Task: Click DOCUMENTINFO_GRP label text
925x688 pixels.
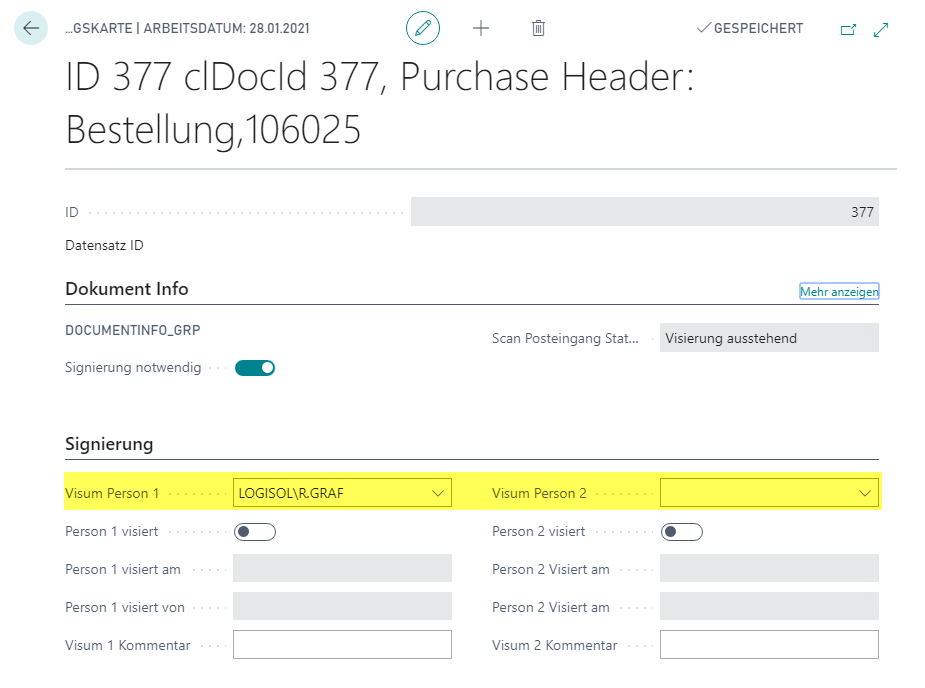Action: (x=133, y=330)
